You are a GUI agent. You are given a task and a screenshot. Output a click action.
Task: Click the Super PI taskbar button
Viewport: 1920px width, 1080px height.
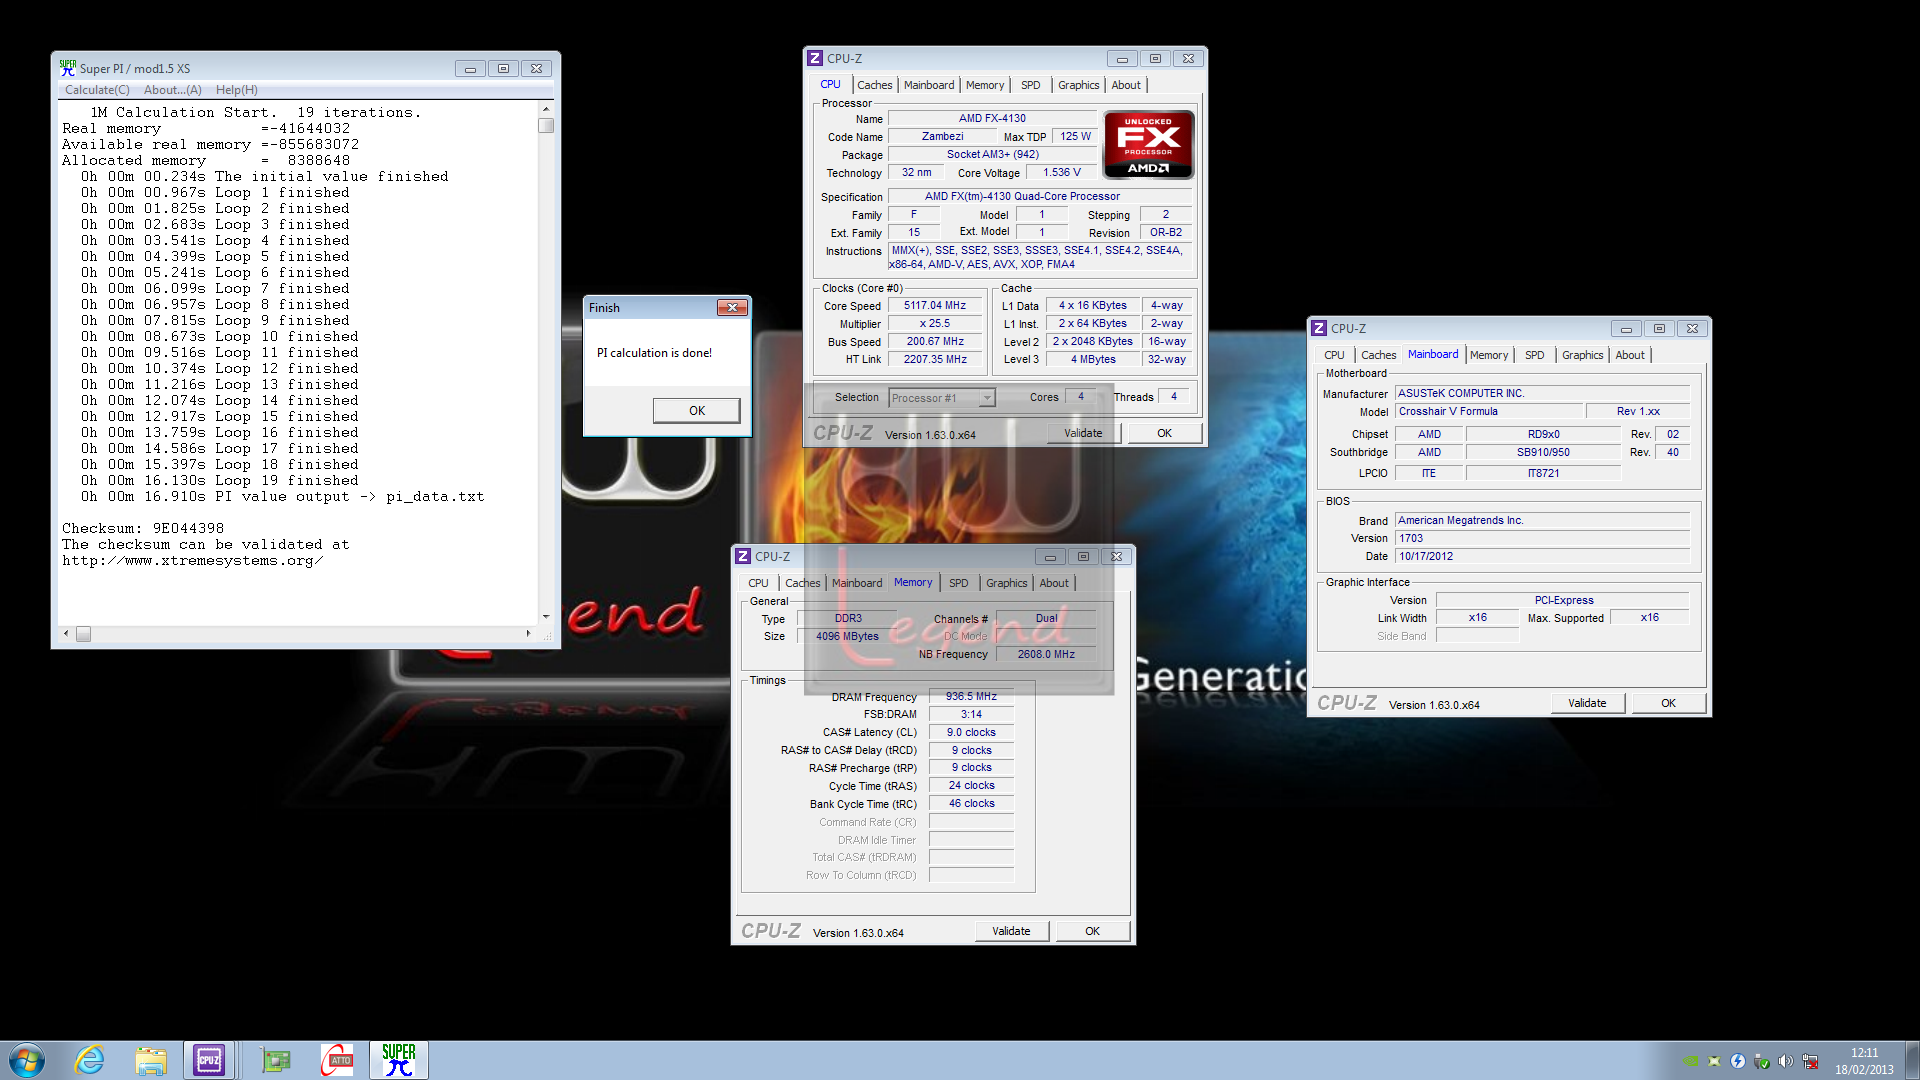[x=399, y=1060]
